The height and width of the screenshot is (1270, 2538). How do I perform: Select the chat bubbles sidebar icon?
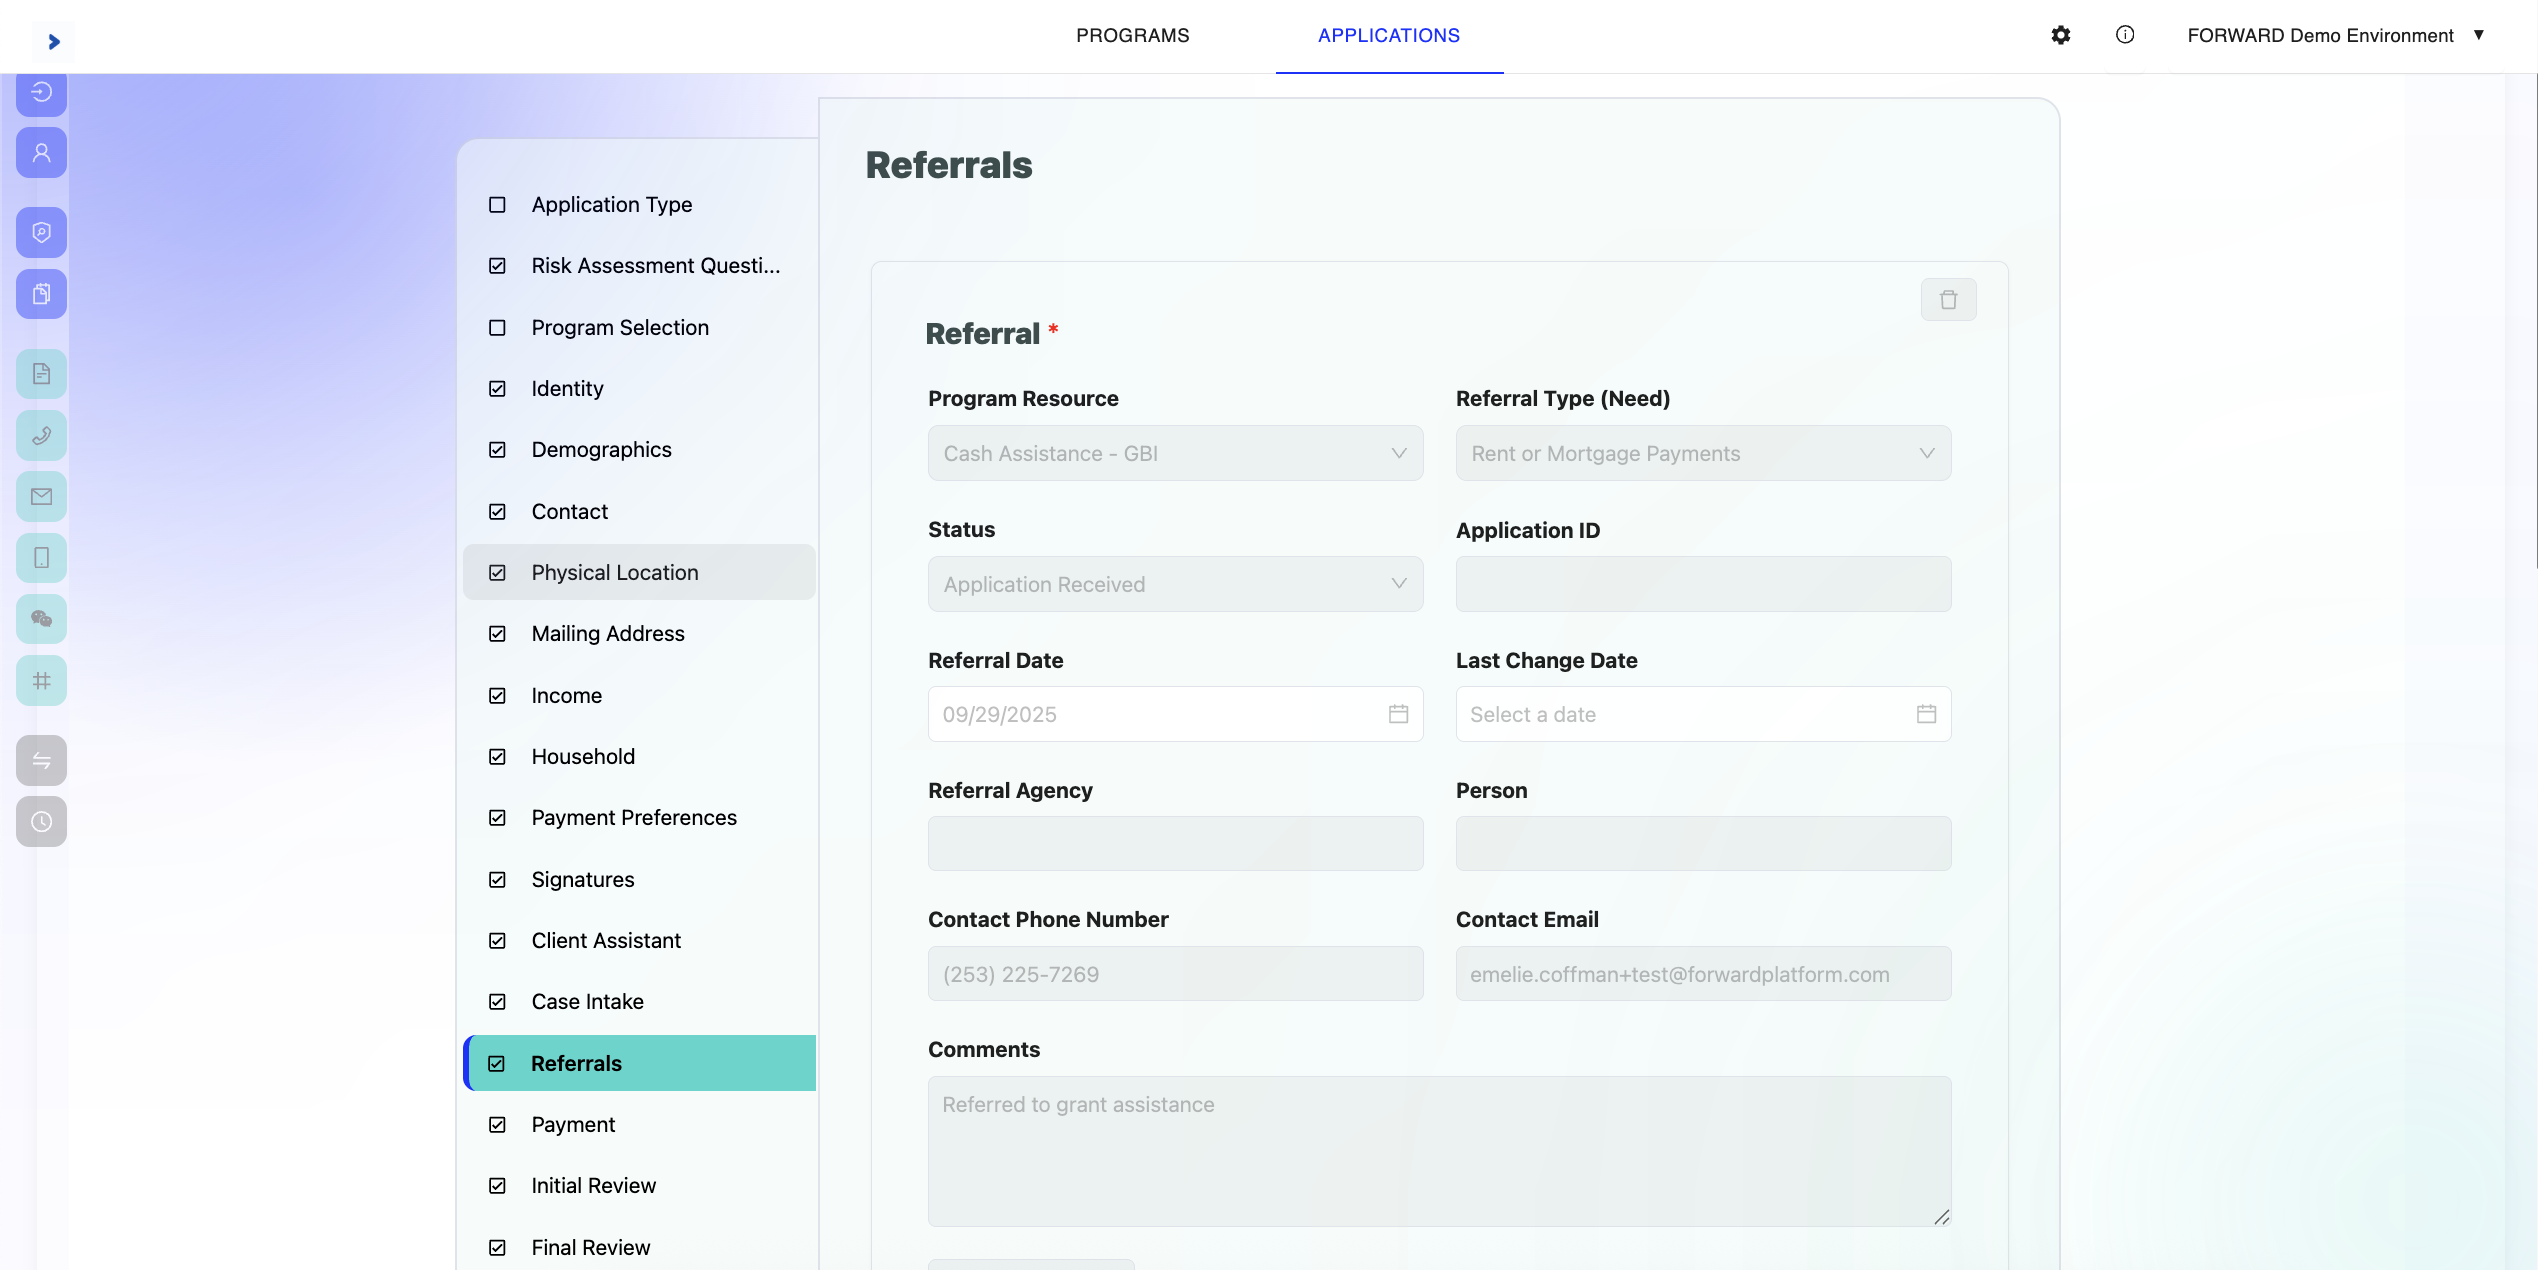pos(41,619)
